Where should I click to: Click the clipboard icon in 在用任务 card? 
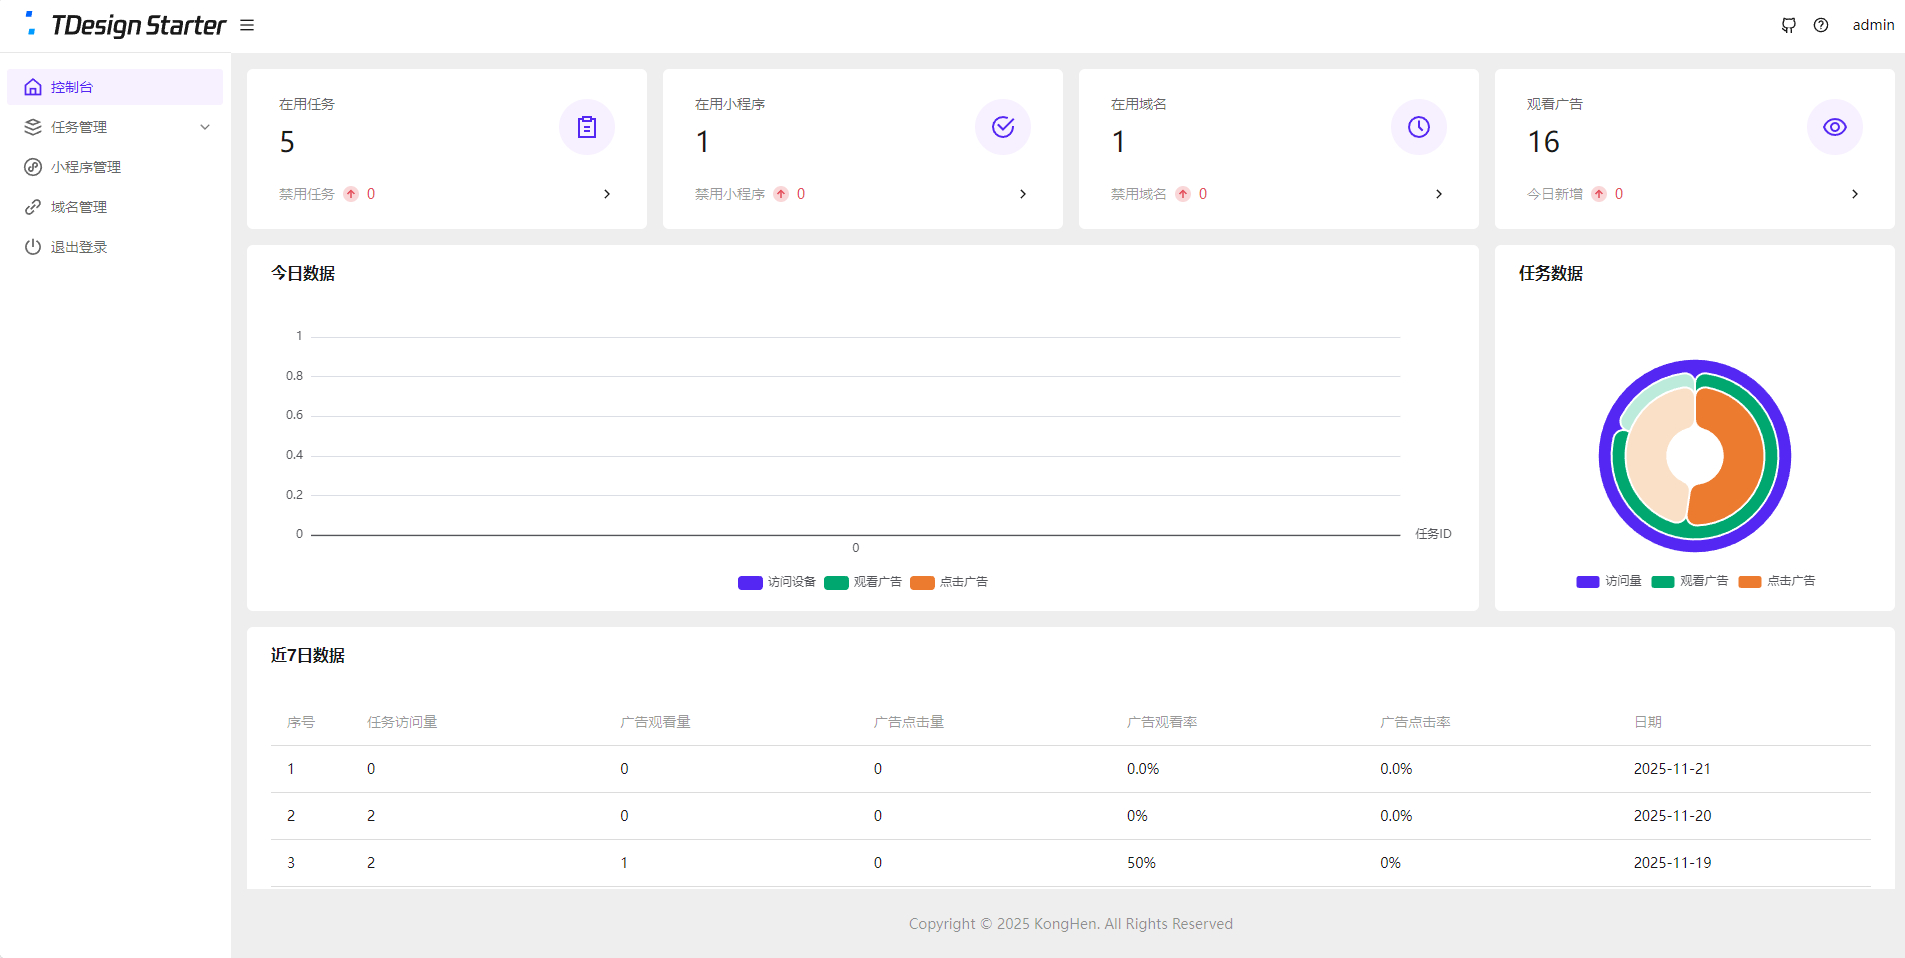pos(587,127)
